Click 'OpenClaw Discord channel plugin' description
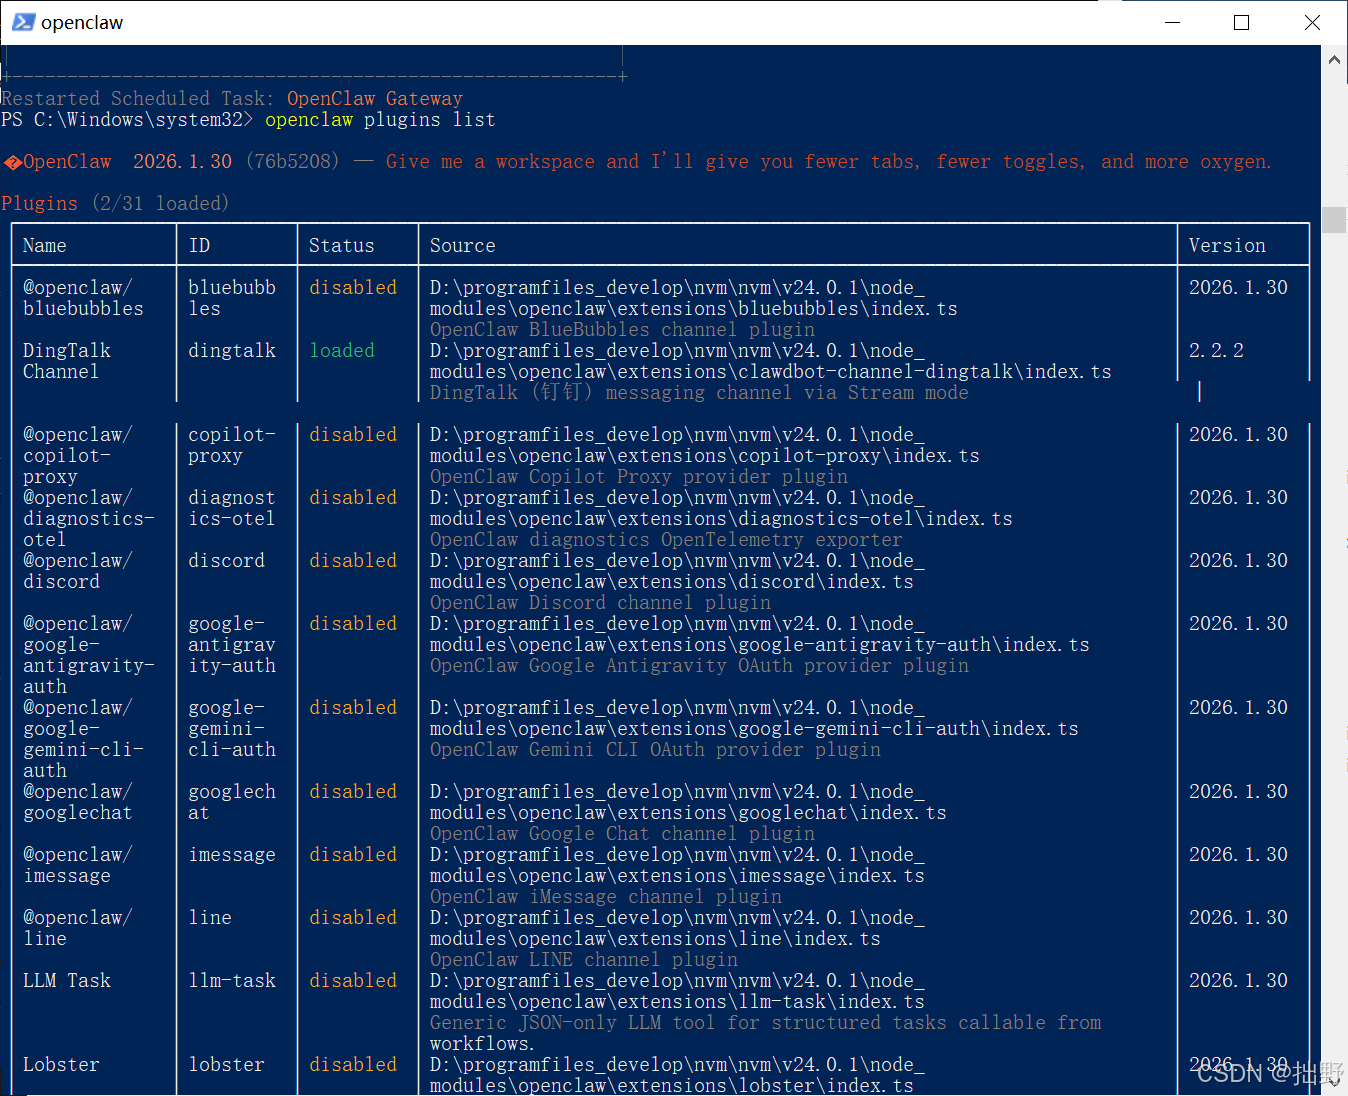The width and height of the screenshot is (1348, 1096). [600, 602]
